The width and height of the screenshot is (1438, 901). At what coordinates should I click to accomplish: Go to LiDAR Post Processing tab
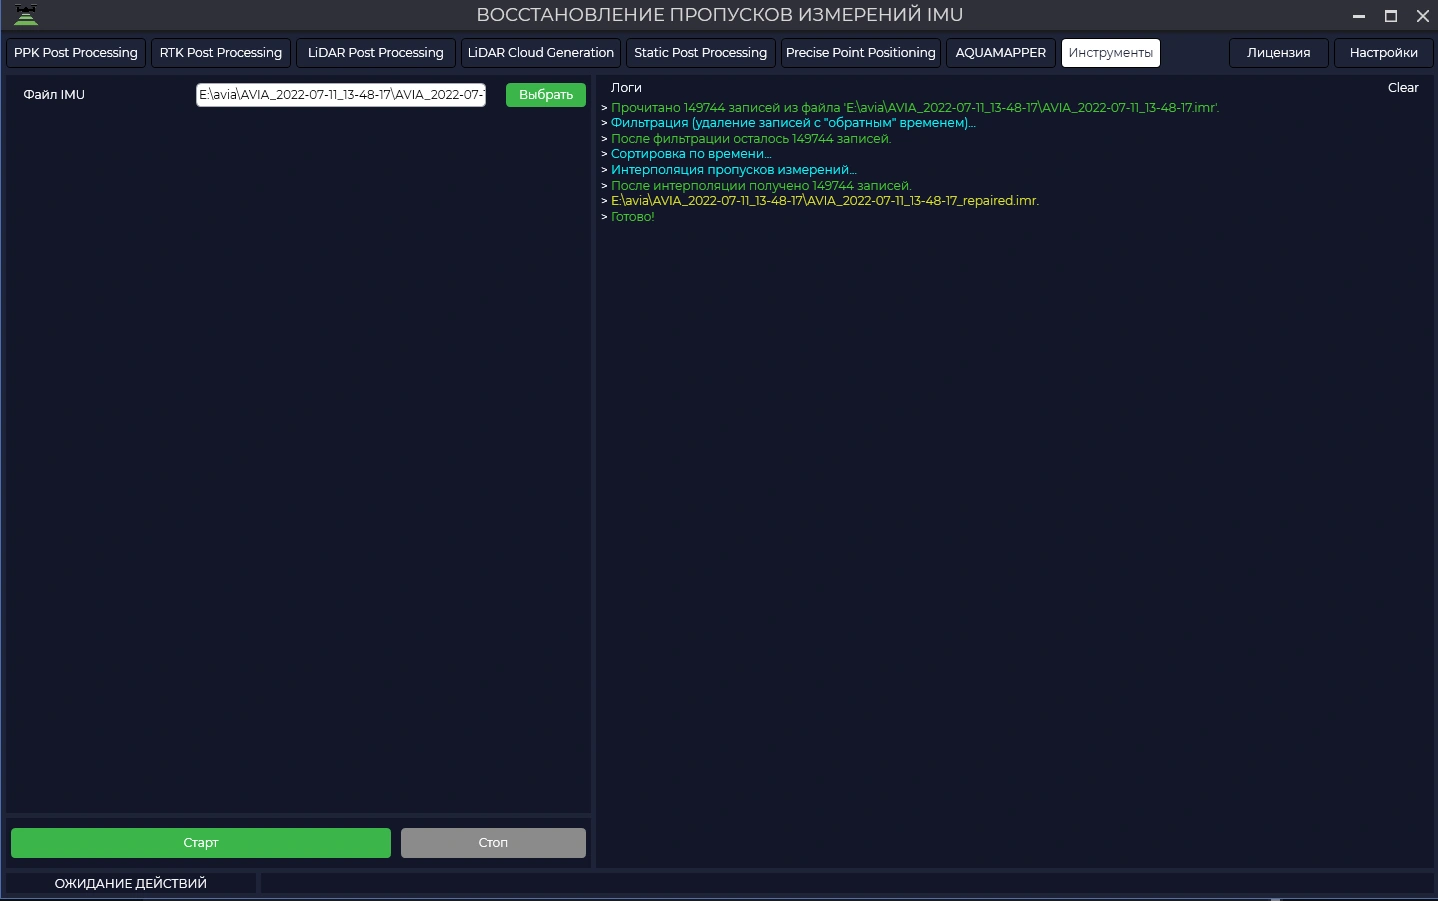click(x=375, y=53)
